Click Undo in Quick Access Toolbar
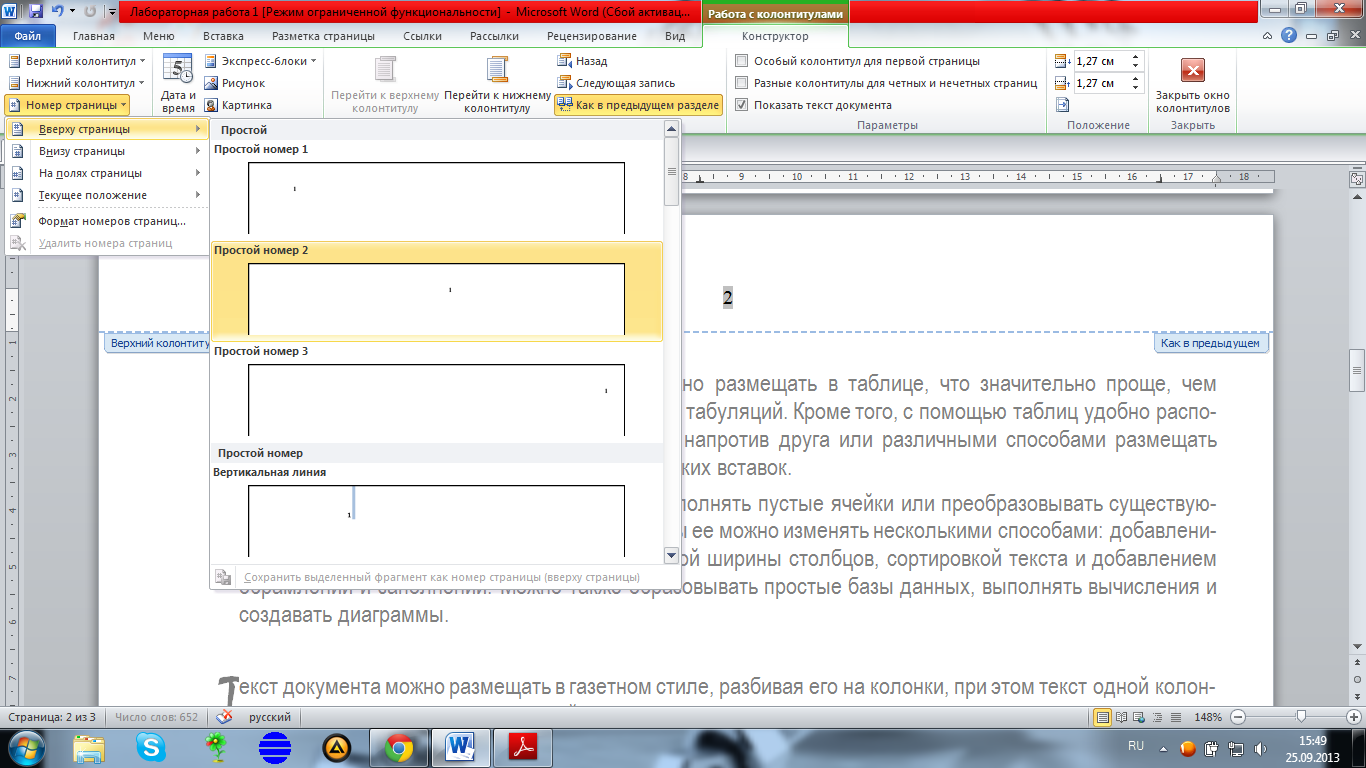This screenshot has height=768, width=1366. click(58, 12)
